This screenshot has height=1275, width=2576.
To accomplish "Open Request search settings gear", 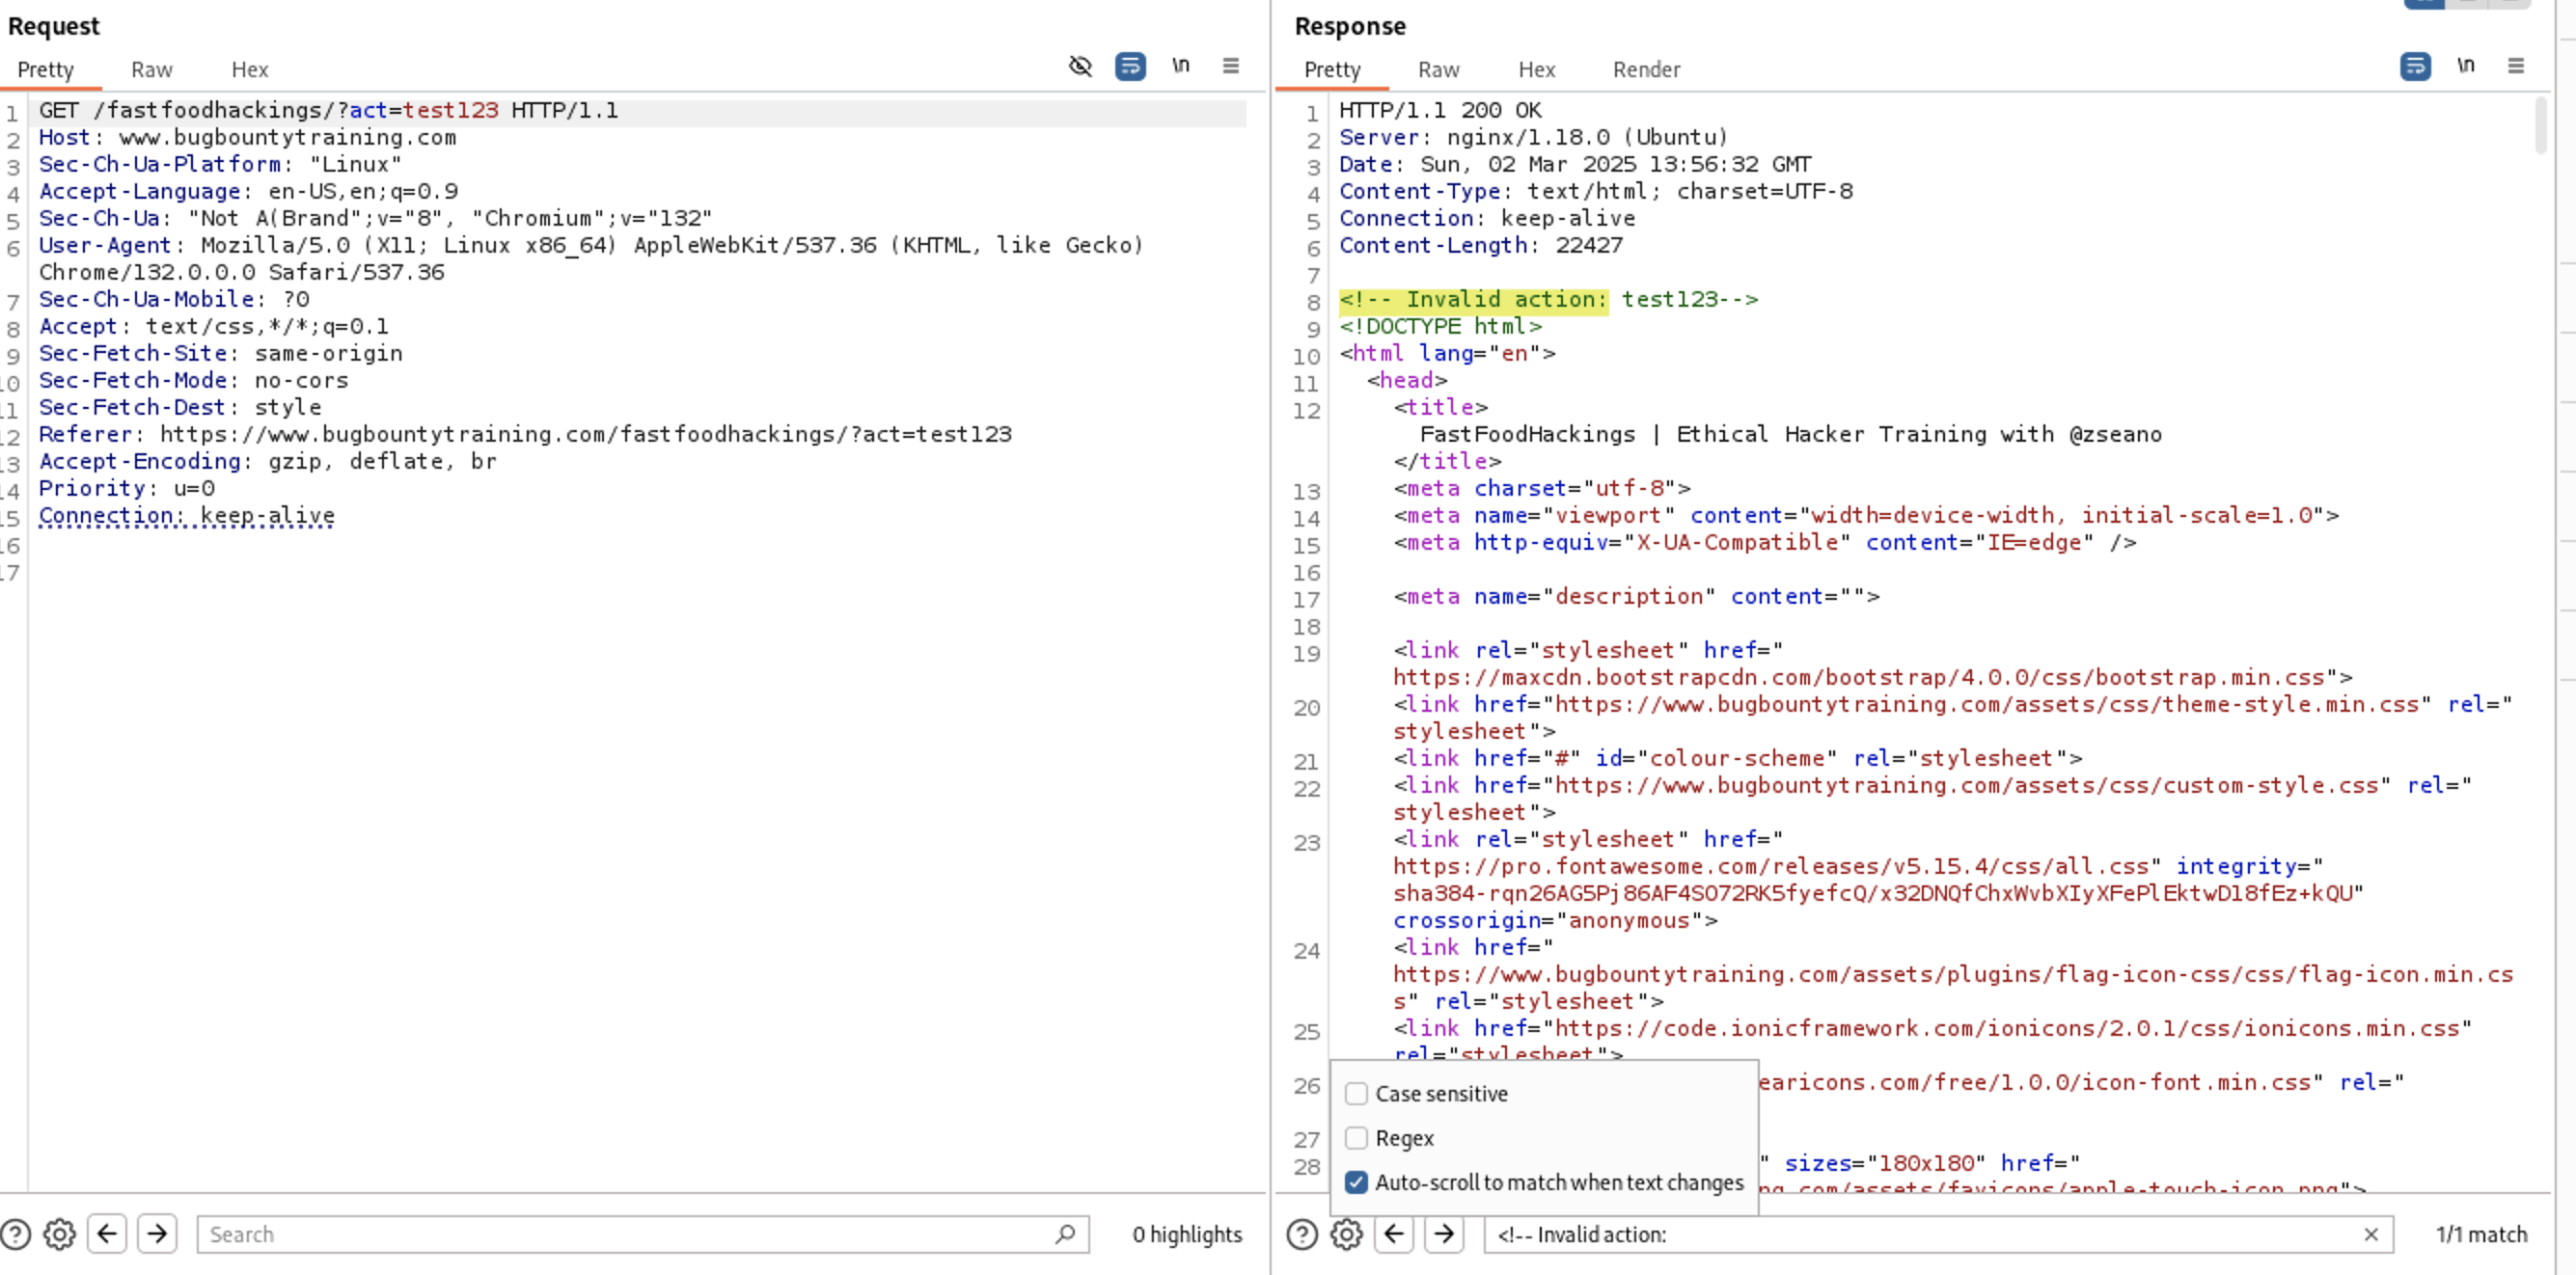I will pos(59,1234).
